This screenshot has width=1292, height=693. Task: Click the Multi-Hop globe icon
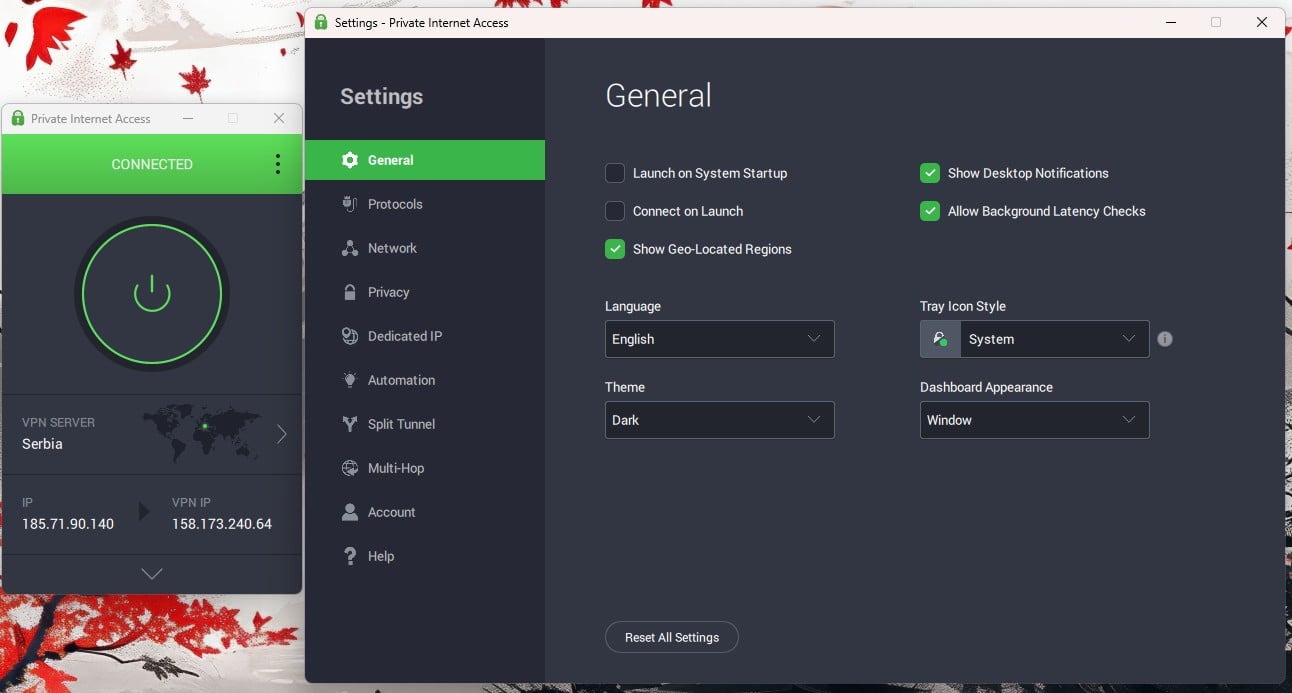pyautogui.click(x=350, y=468)
